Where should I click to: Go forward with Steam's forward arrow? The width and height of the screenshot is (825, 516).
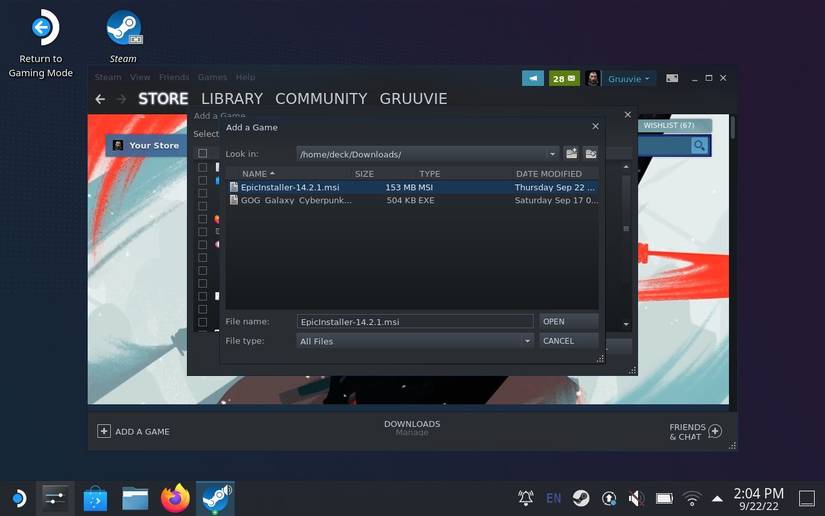point(121,99)
